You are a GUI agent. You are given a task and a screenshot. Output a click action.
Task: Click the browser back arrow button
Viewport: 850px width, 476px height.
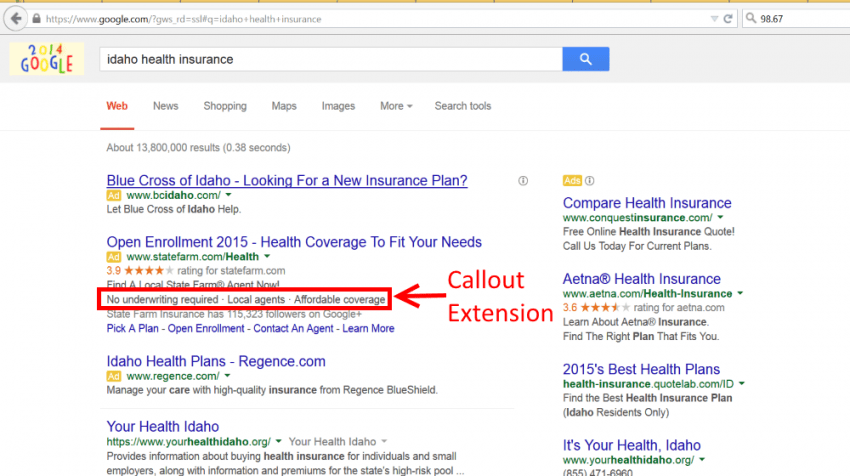(x=16, y=19)
